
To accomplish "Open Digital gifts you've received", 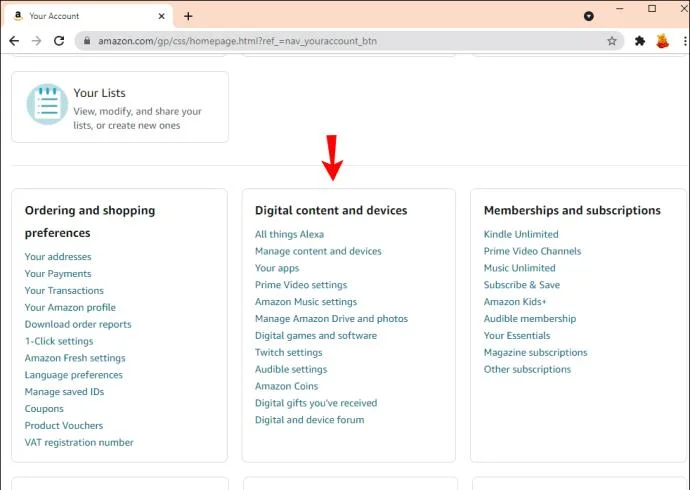I will 316,403.
